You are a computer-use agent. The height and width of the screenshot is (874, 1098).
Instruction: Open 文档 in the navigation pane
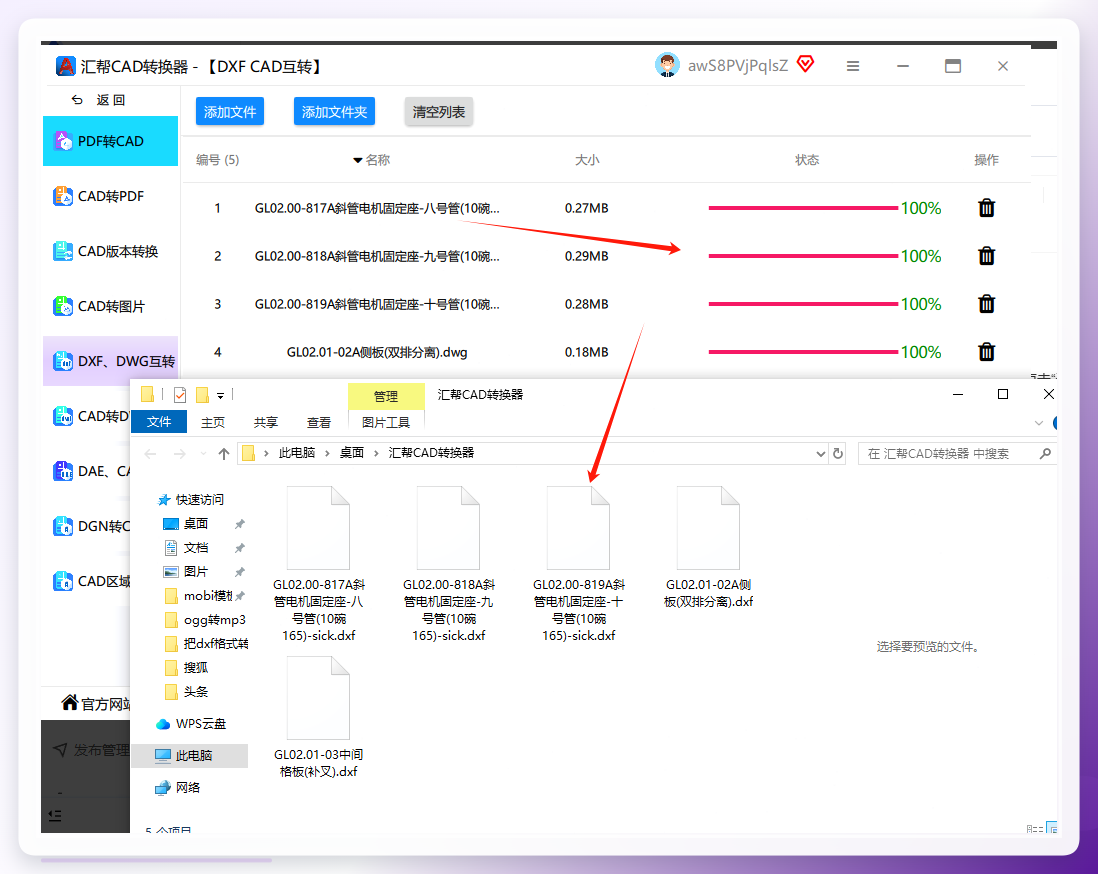(x=195, y=548)
